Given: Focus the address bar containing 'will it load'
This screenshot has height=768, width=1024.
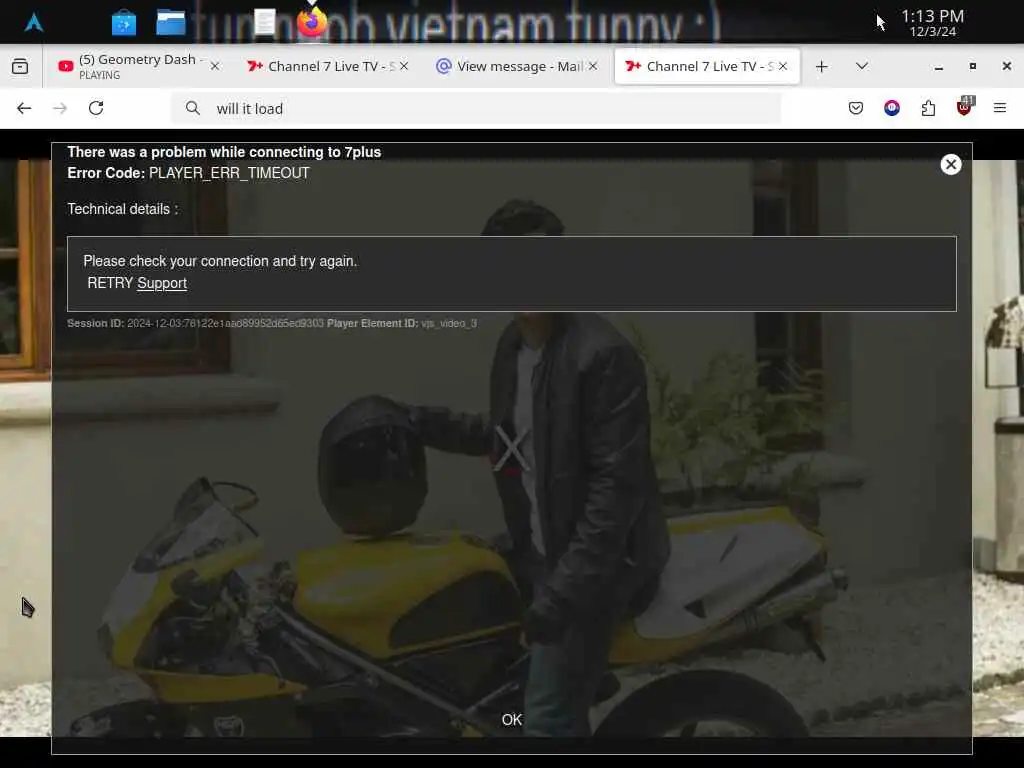Looking at the screenshot, I should (x=477, y=108).
